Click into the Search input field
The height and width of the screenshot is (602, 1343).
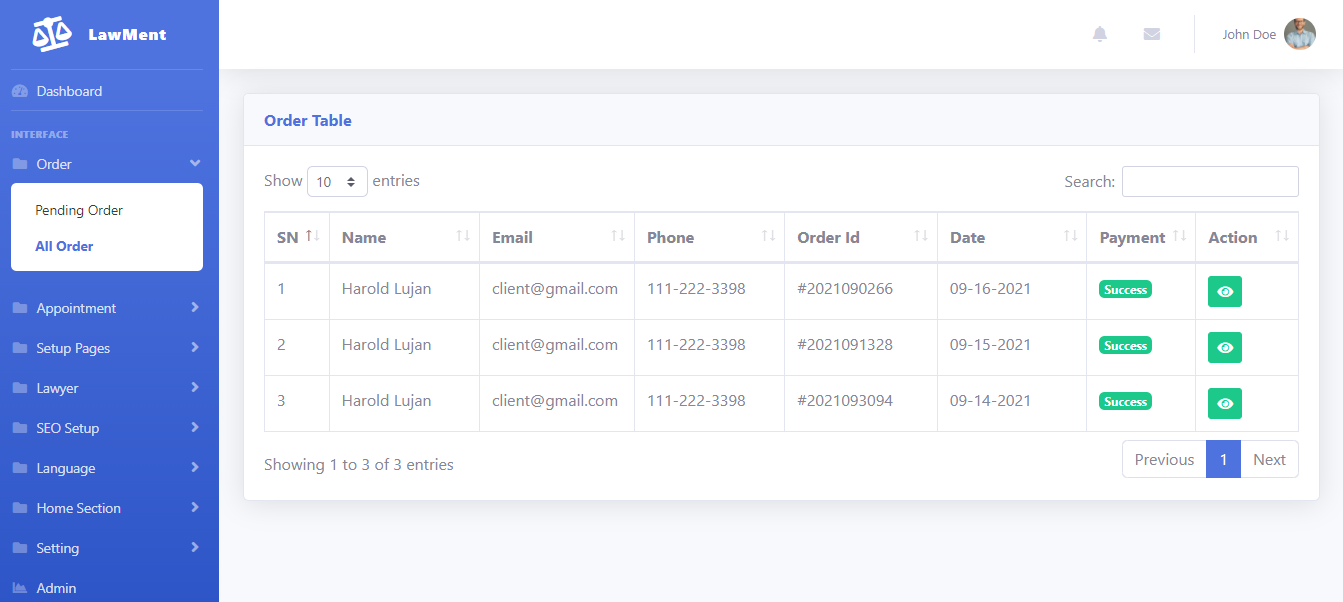(x=1210, y=182)
